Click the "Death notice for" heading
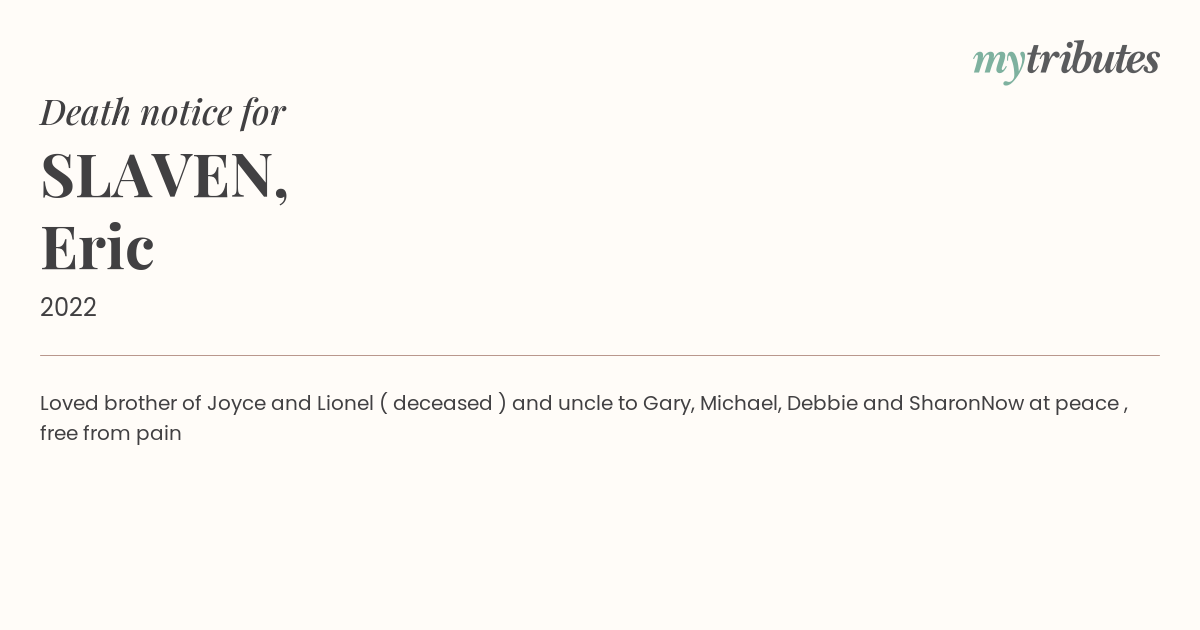This screenshot has height=630, width=1200. [163, 112]
